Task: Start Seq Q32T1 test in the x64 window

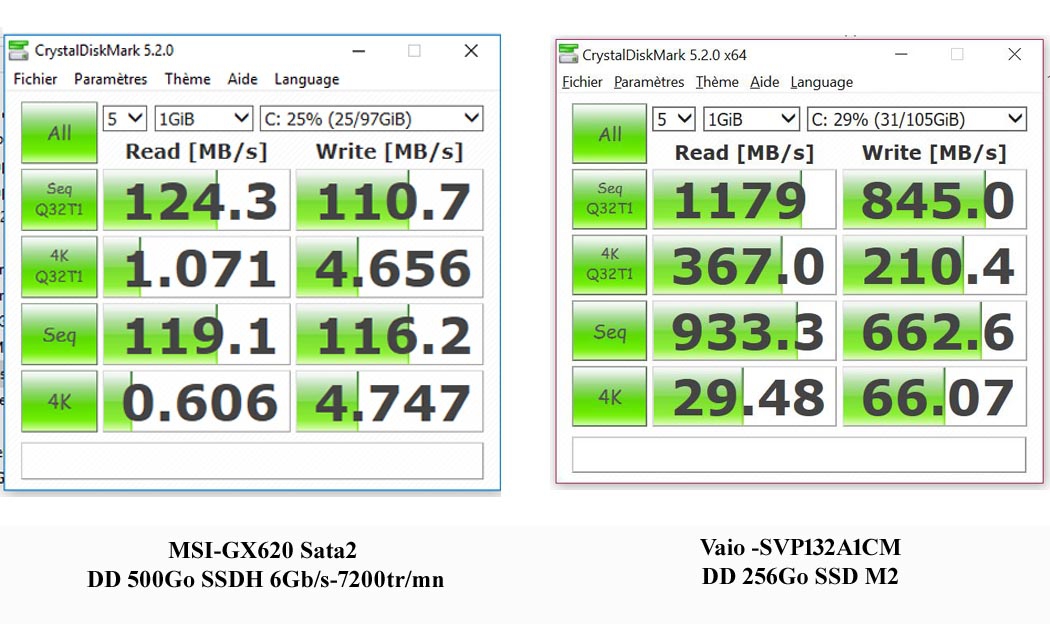Action: click(x=609, y=199)
